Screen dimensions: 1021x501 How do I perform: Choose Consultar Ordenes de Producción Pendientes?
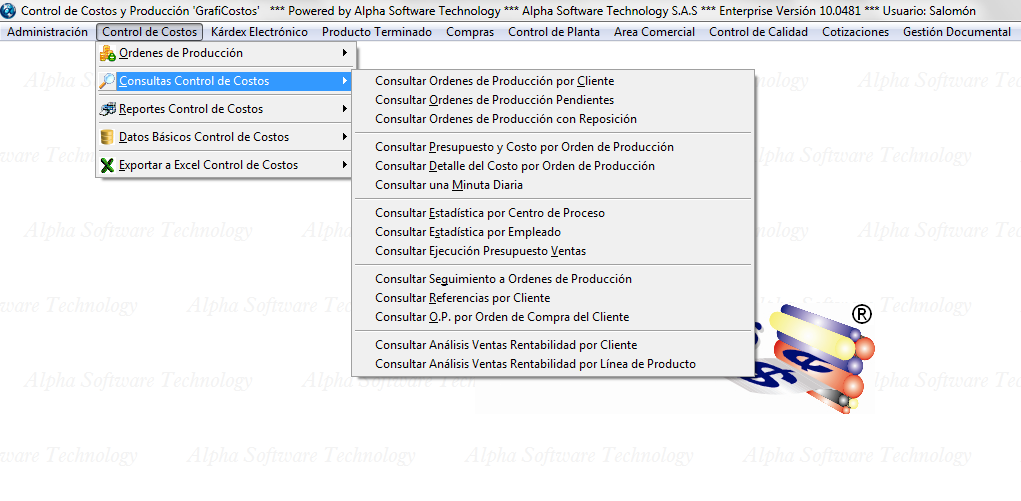pyautogui.click(x=494, y=100)
